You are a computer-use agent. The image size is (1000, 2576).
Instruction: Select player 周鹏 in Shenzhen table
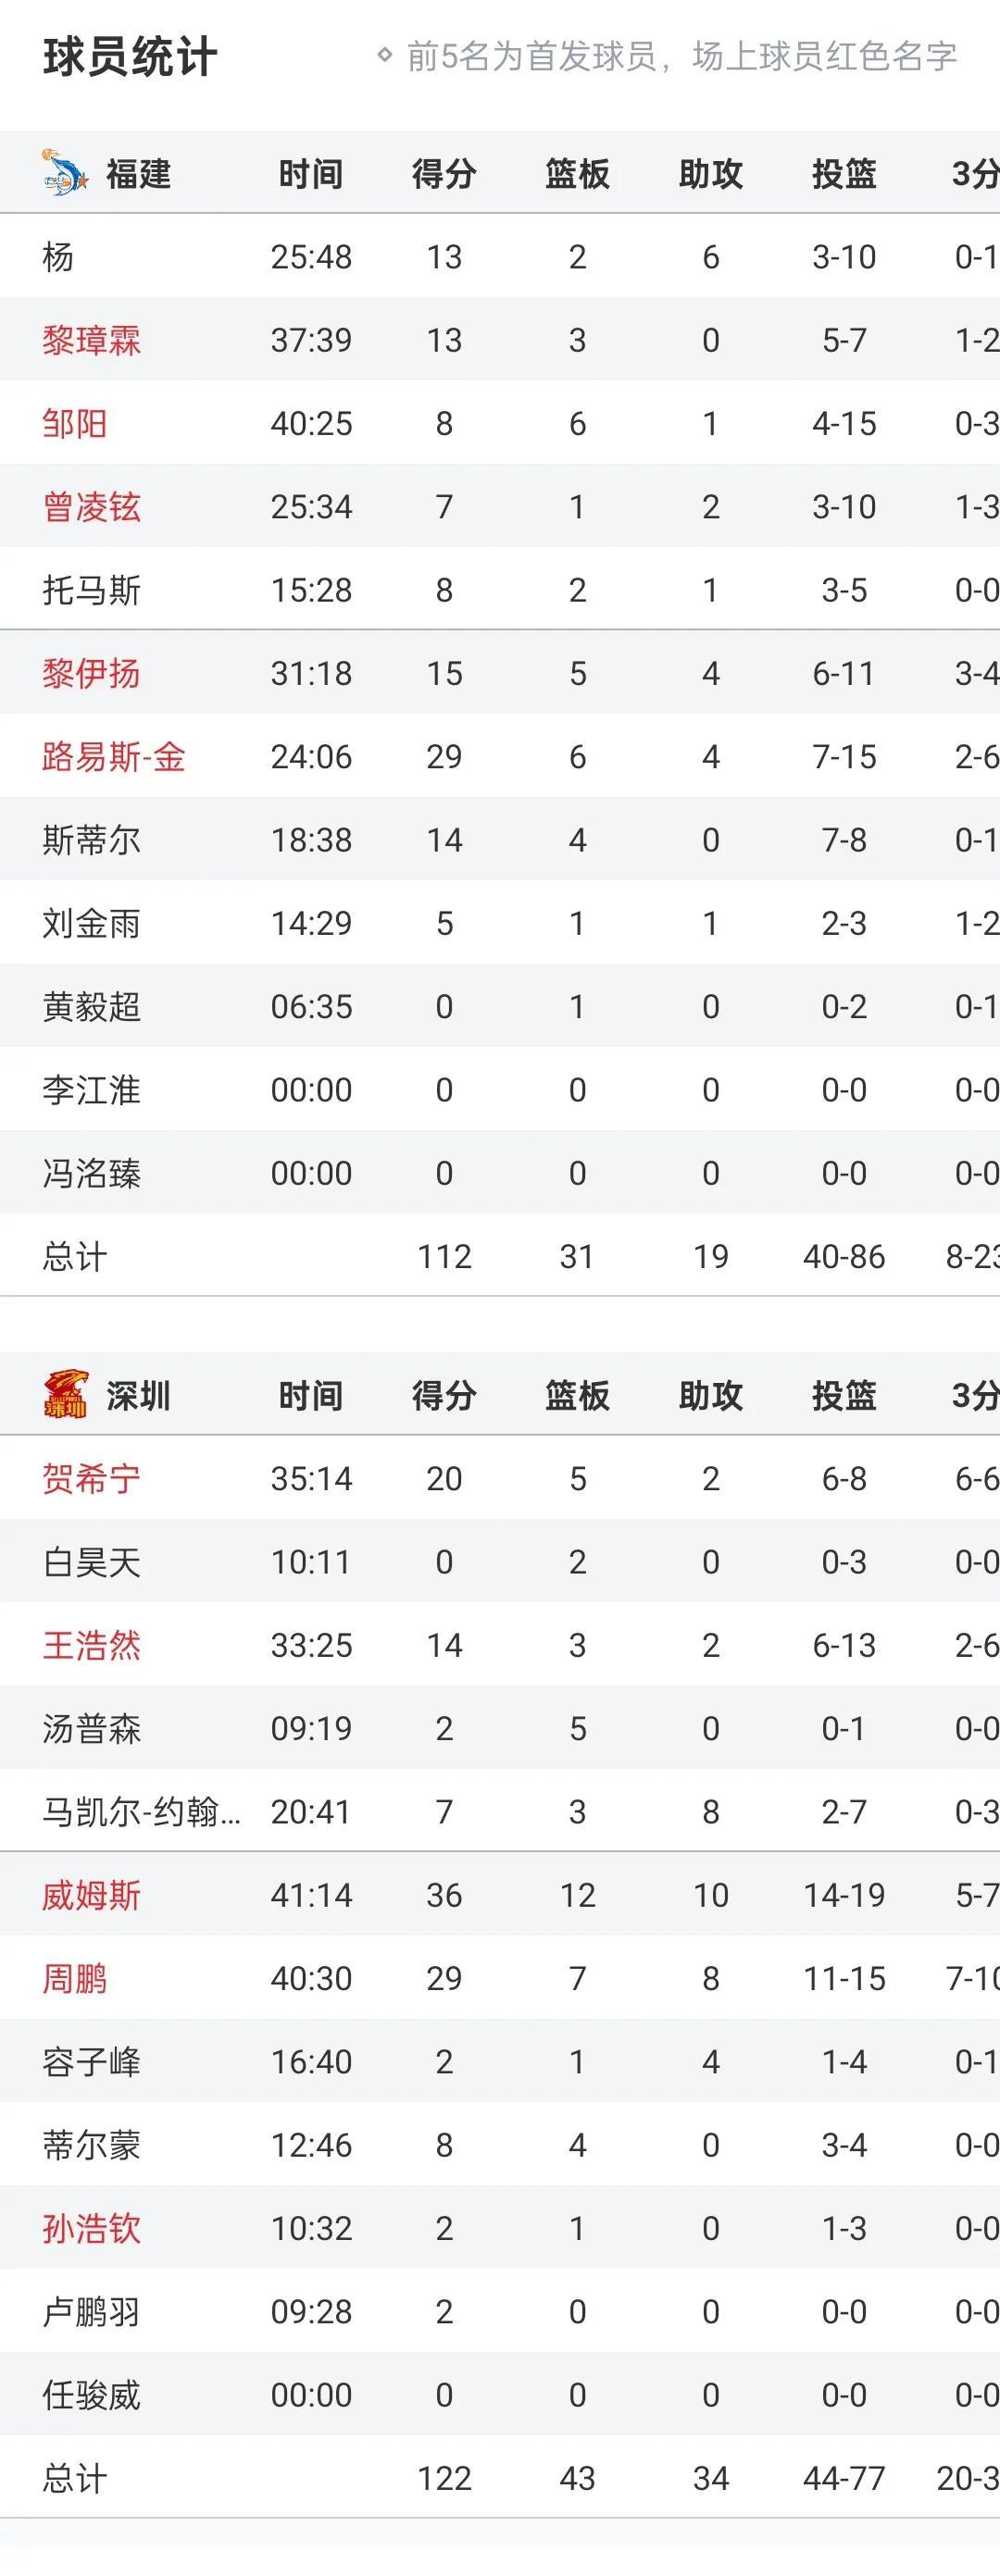[x=74, y=1978]
